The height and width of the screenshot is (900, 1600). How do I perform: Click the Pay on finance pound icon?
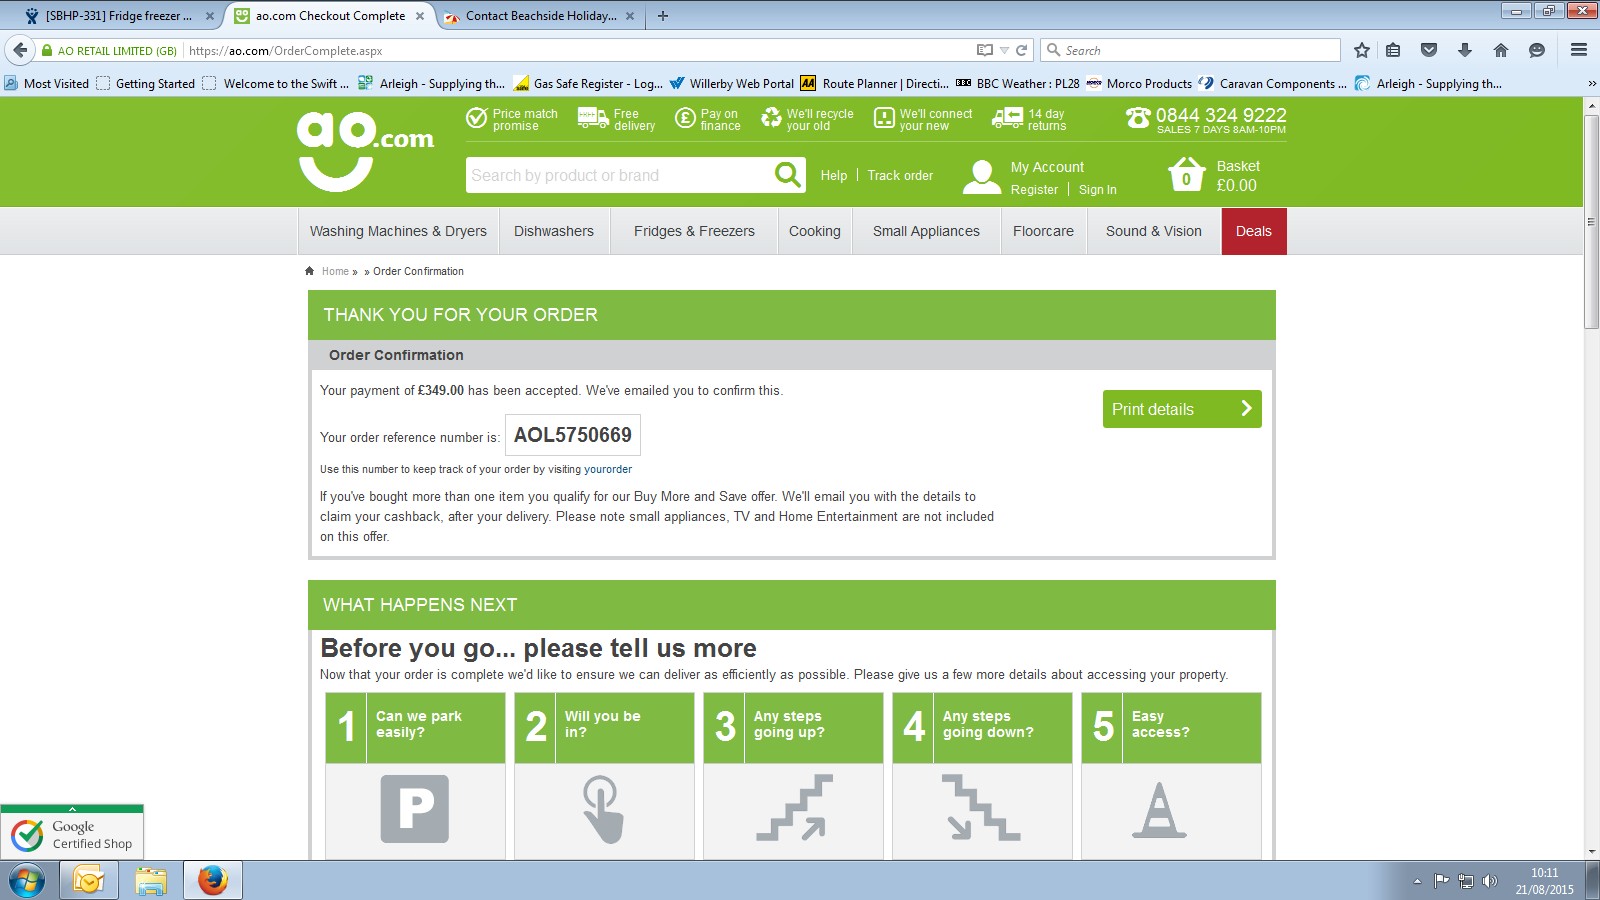click(x=685, y=118)
